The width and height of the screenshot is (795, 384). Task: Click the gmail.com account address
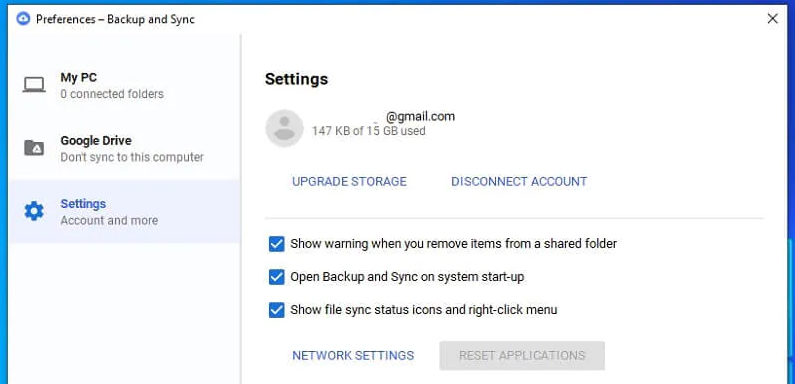click(420, 117)
